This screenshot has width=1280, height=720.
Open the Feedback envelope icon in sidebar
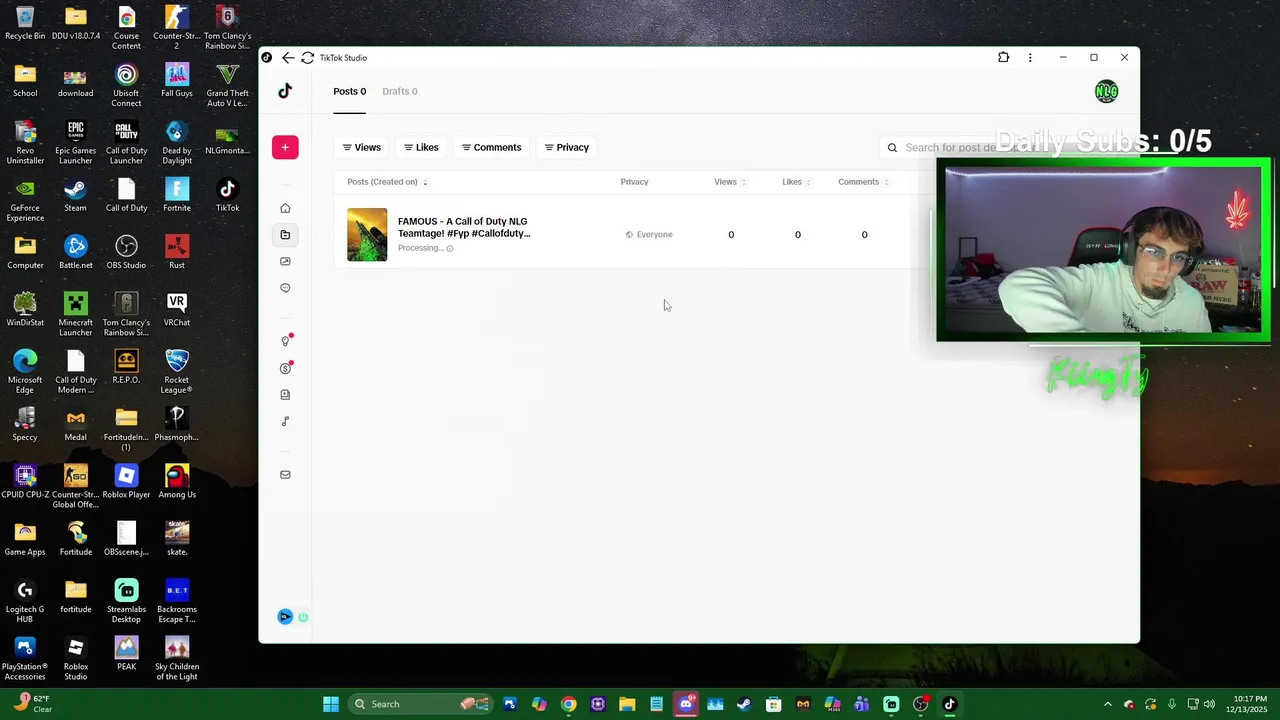[x=285, y=475]
